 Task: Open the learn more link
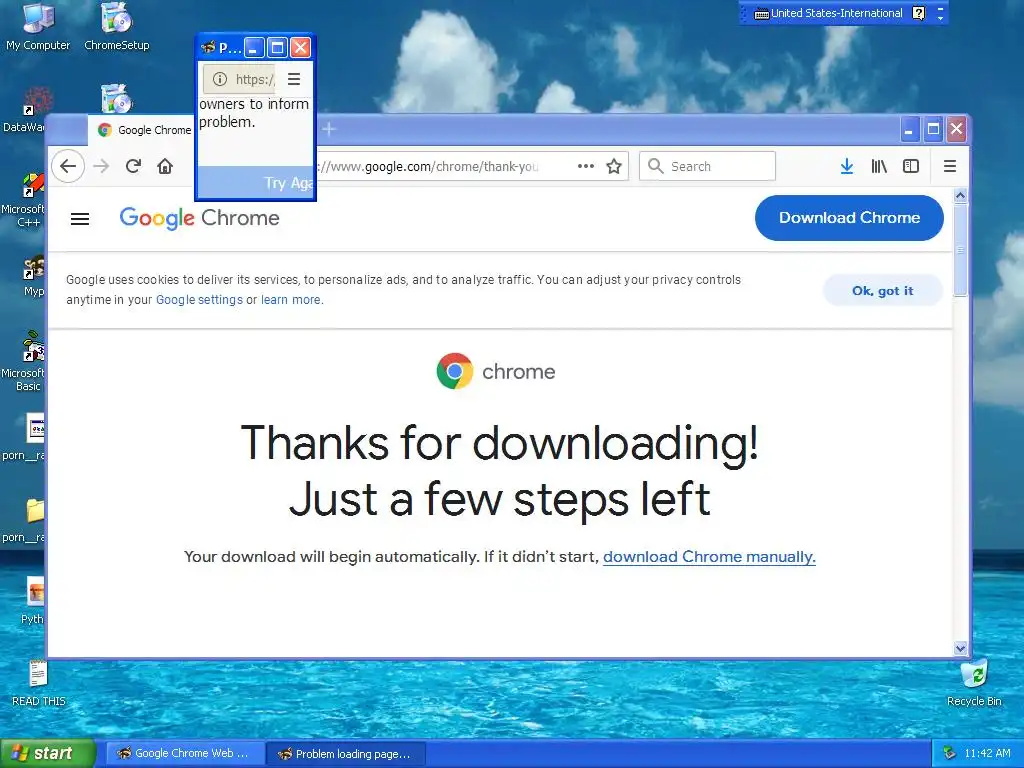(291, 300)
